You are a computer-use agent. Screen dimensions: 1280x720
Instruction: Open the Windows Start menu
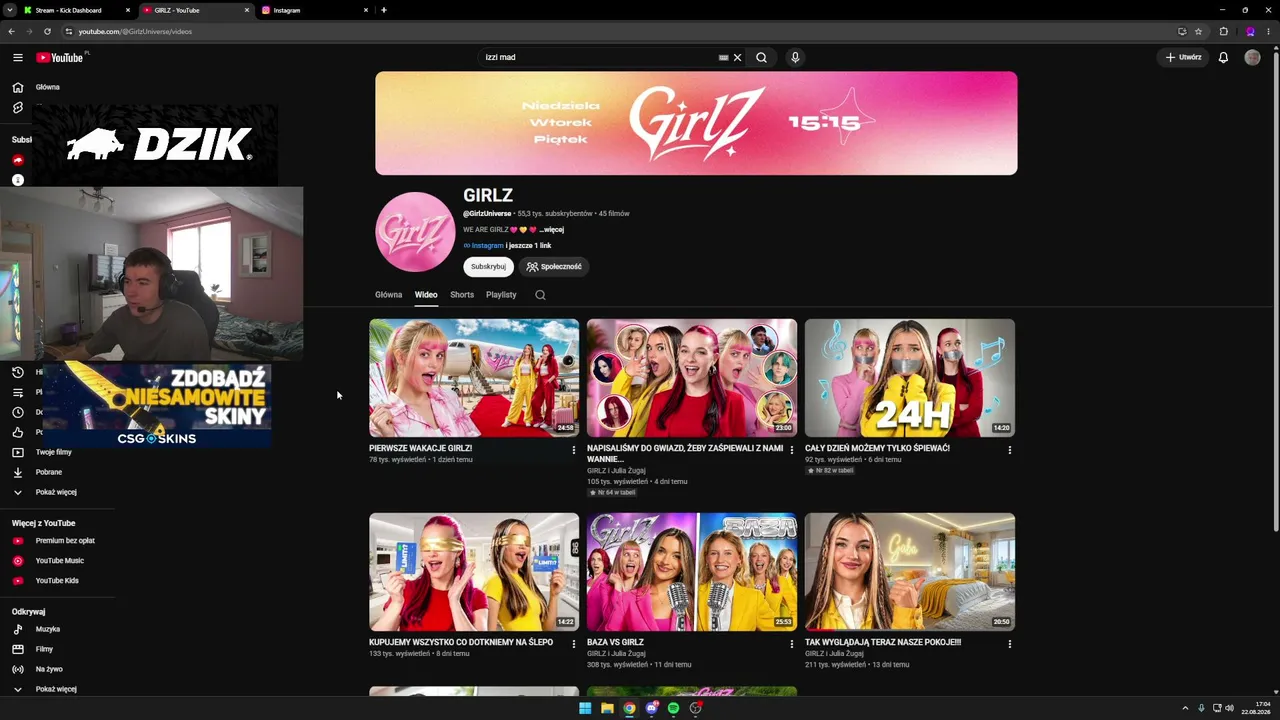pos(585,708)
